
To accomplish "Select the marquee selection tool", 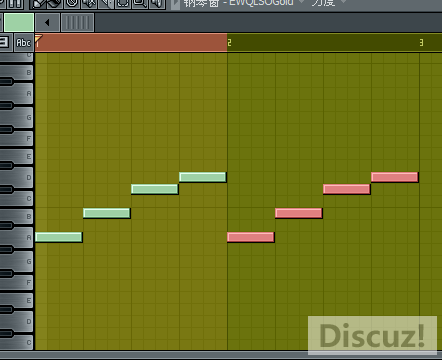I will pos(123,4).
